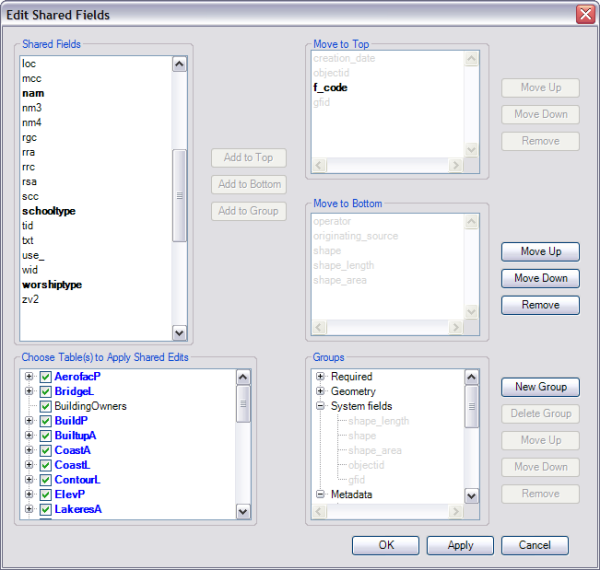Screen dimensions: 600x570
Task: Click Move Up beside Move to Bottom list
Action: click(540, 252)
